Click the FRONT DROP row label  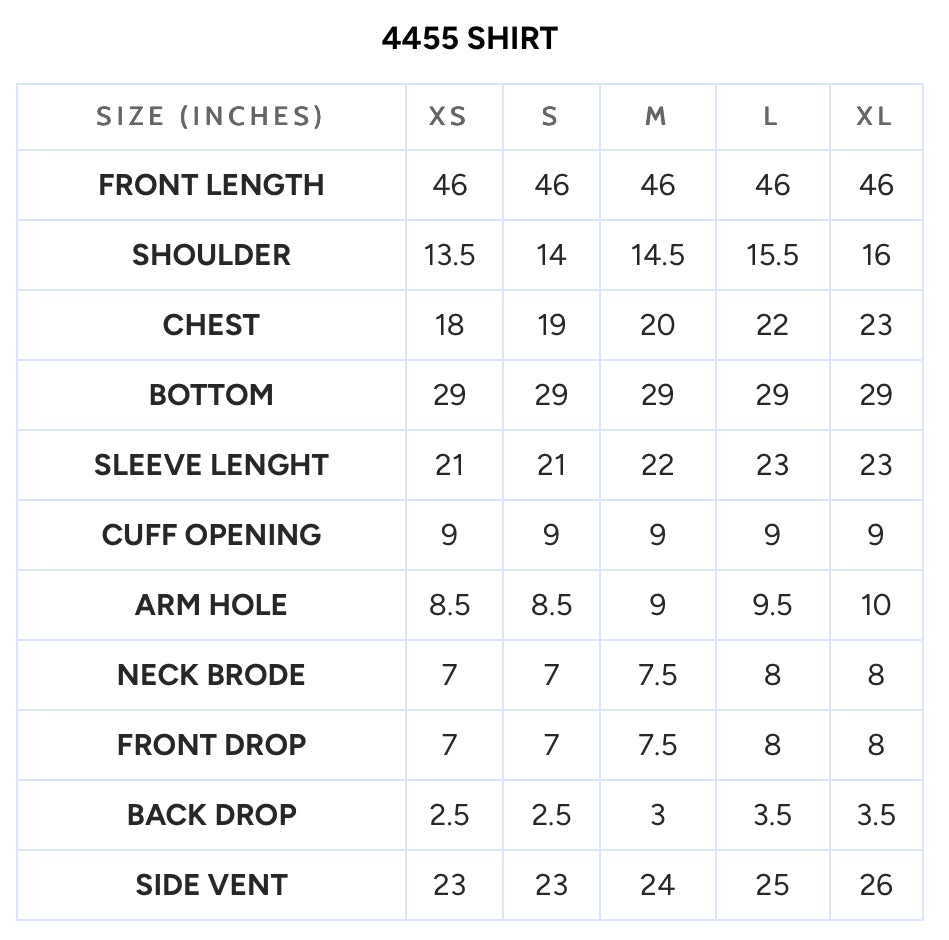click(x=211, y=744)
